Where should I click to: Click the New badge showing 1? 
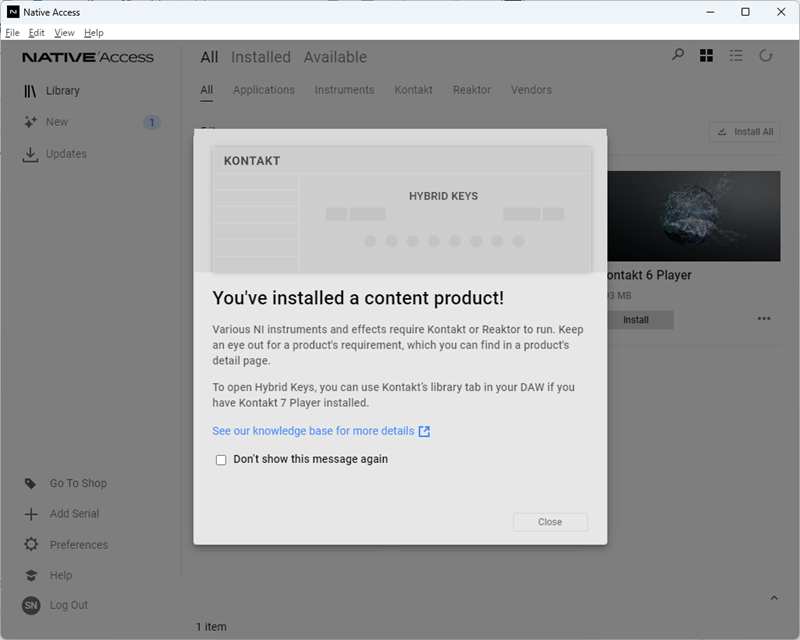point(152,122)
